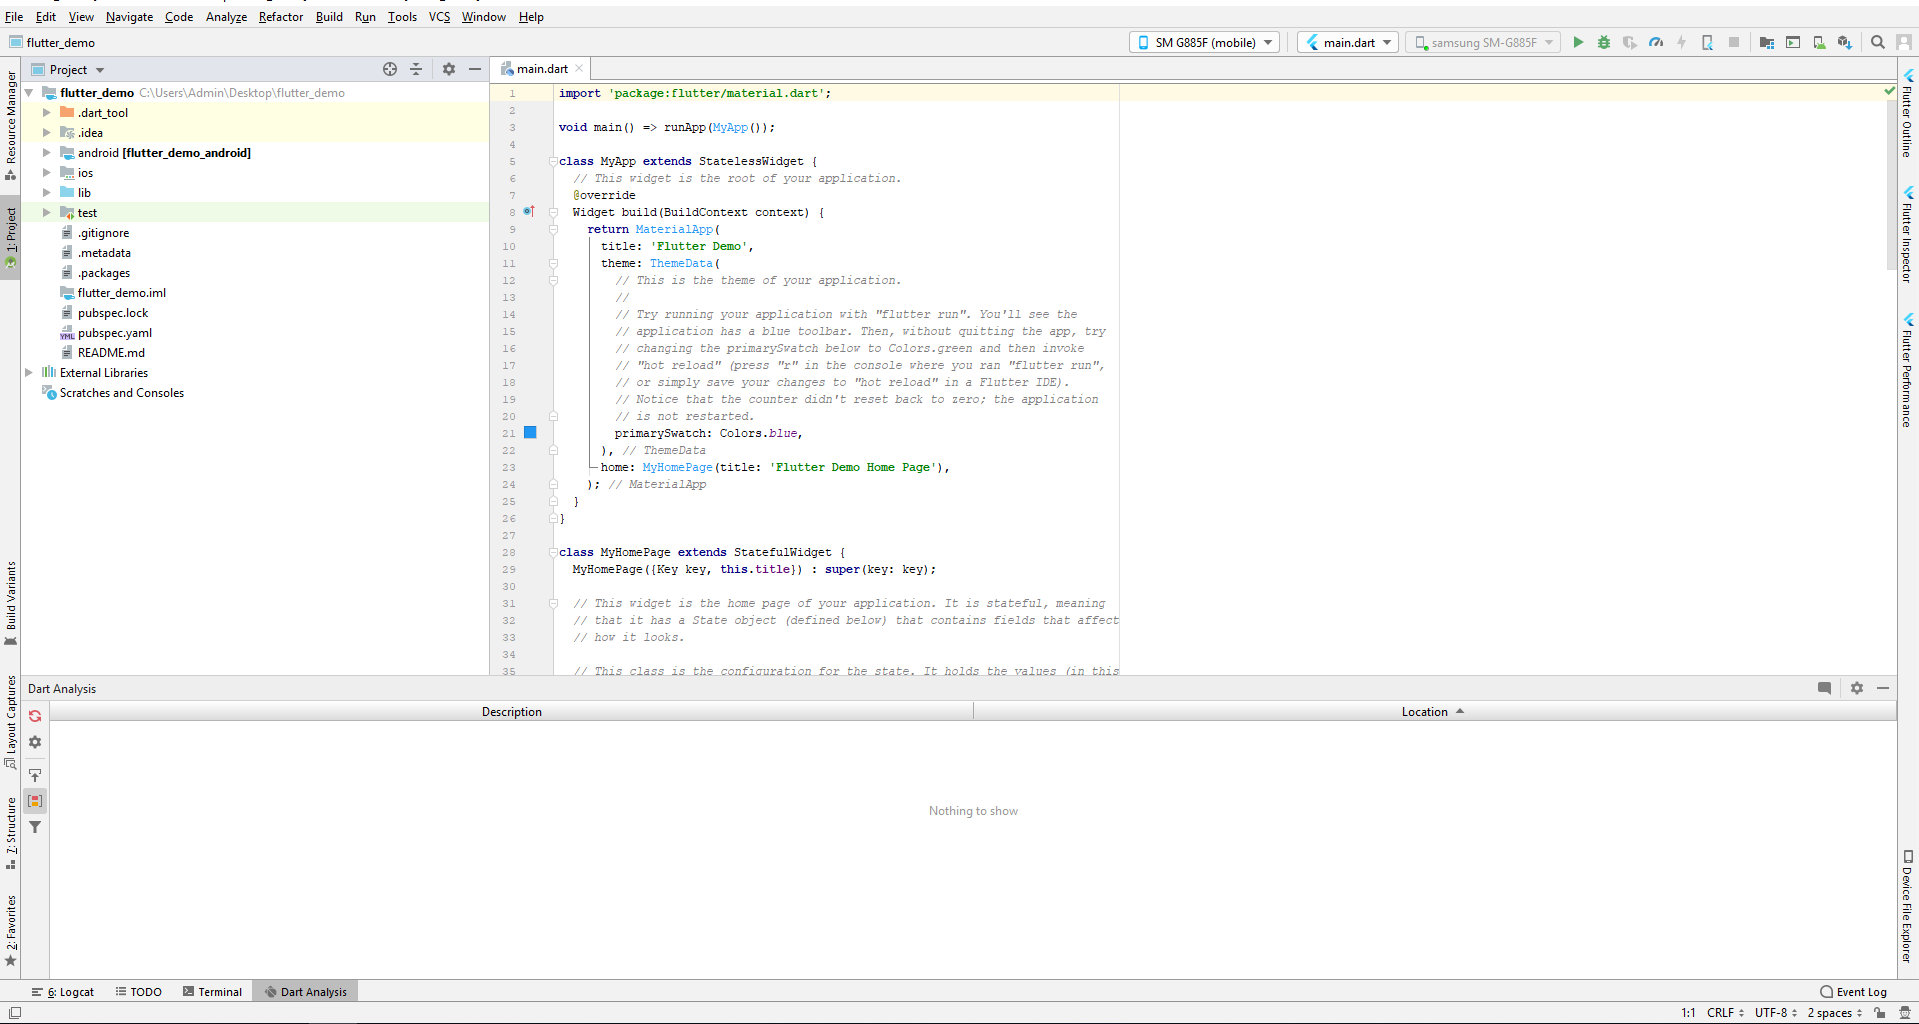
Task: Expand the android folder in project tree
Action: [46, 153]
